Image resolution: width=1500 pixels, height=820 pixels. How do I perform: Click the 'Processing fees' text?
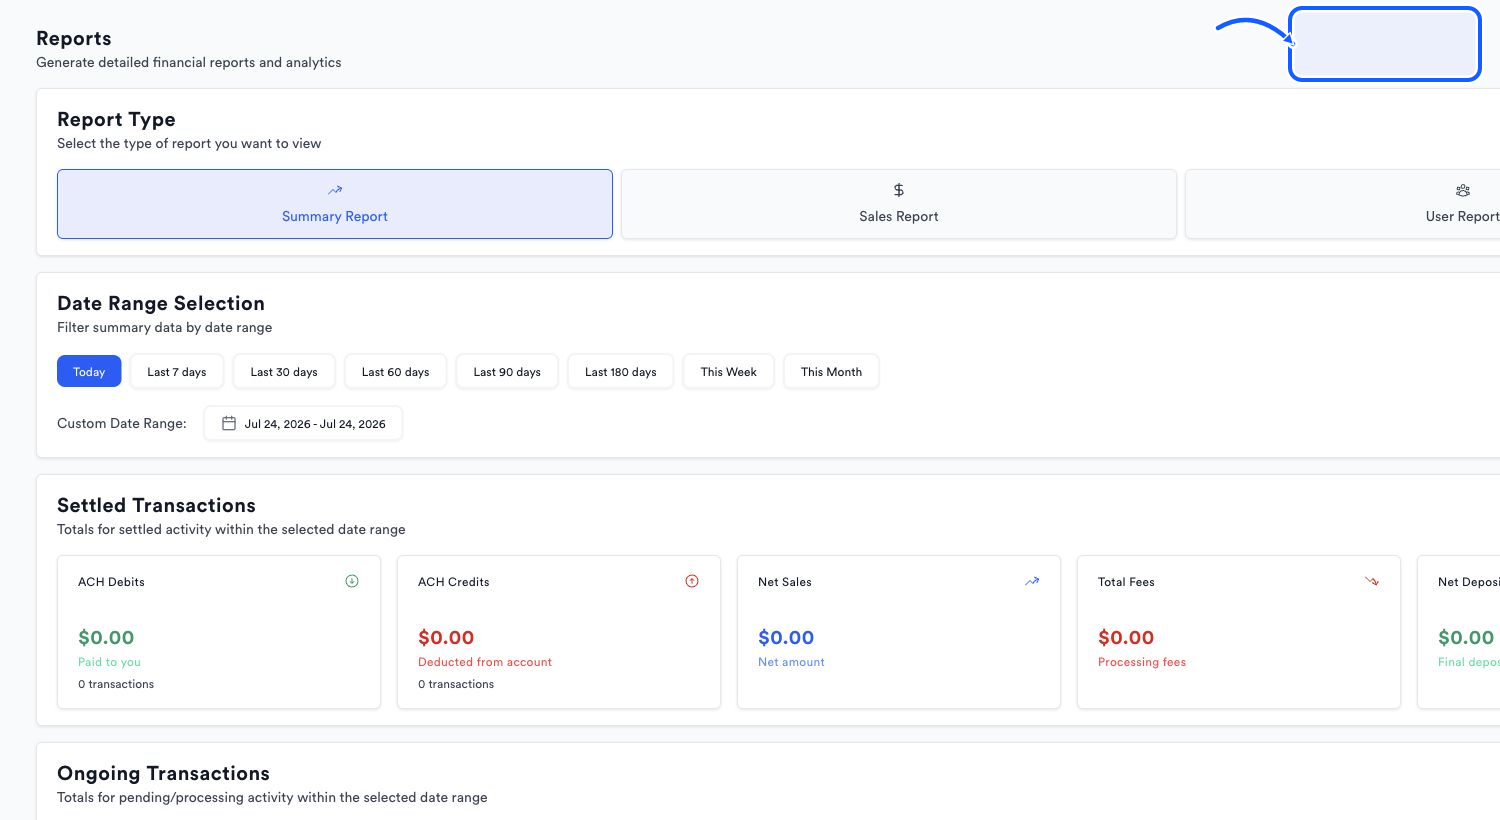(x=1142, y=662)
